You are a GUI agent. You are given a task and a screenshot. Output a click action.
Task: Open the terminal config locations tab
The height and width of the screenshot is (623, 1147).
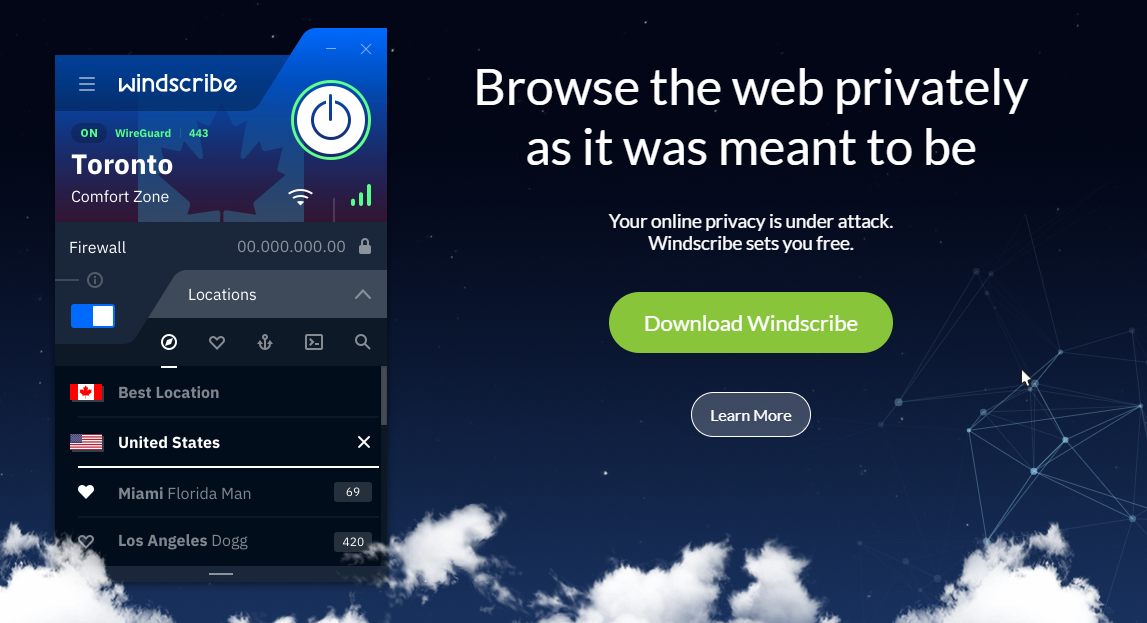314,342
